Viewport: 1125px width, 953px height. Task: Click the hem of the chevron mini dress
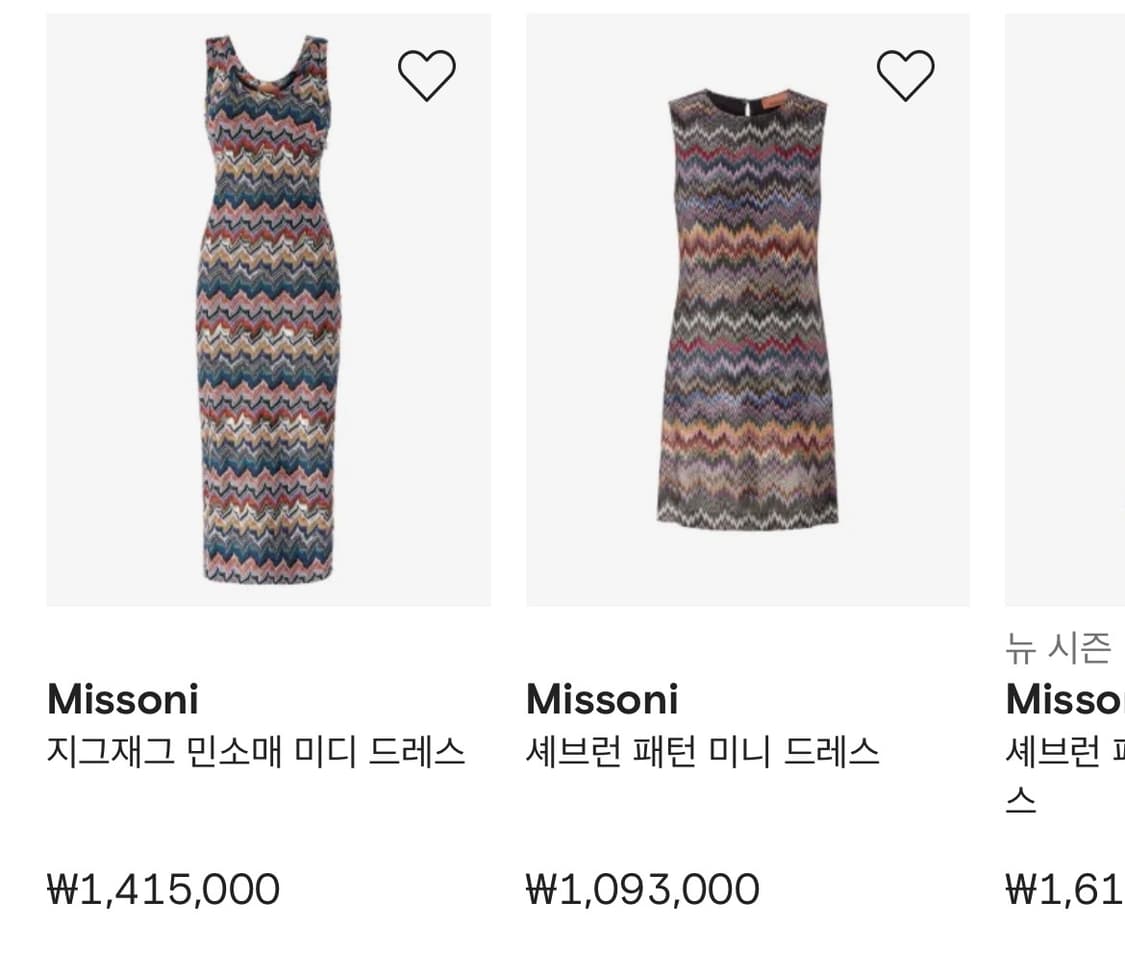[x=747, y=513]
